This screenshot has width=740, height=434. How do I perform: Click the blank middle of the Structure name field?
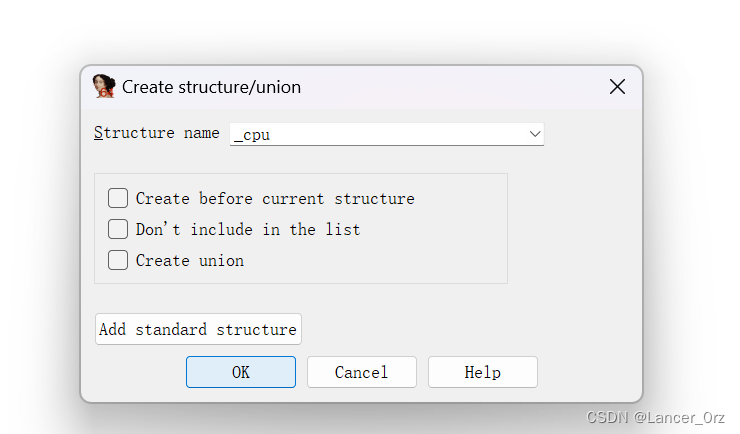click(400, 134)
